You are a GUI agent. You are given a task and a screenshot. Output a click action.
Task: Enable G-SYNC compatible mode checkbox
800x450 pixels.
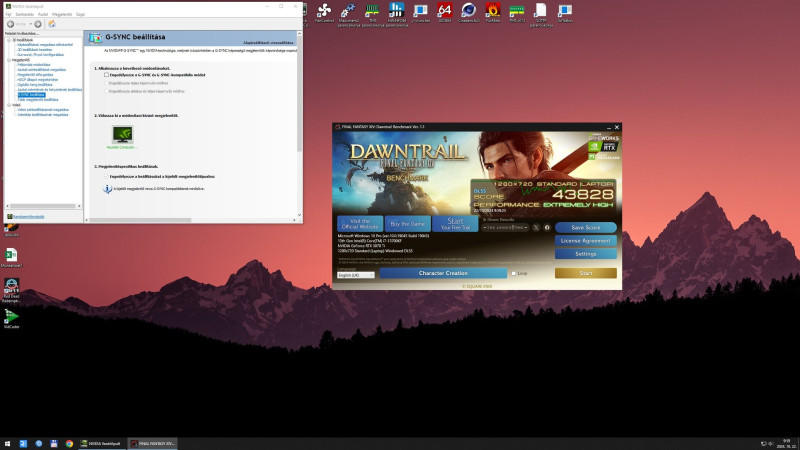coord(106,74)
